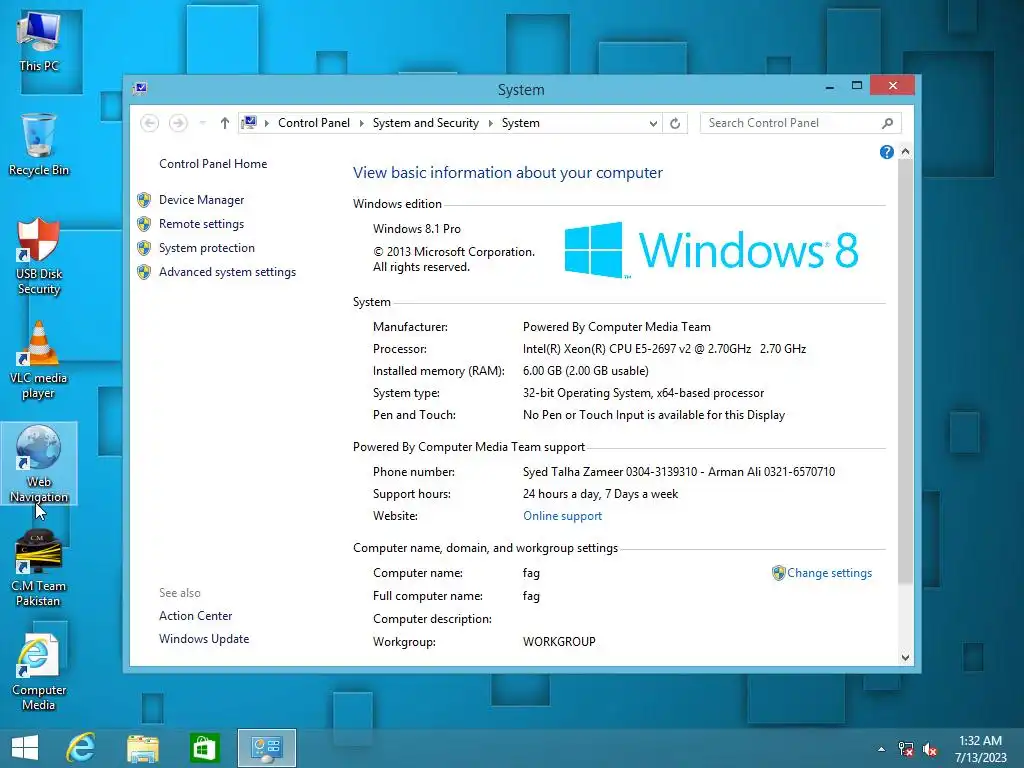Click shield icon beside System protection
Viewport: 1024px width, 768px height.
144,248
